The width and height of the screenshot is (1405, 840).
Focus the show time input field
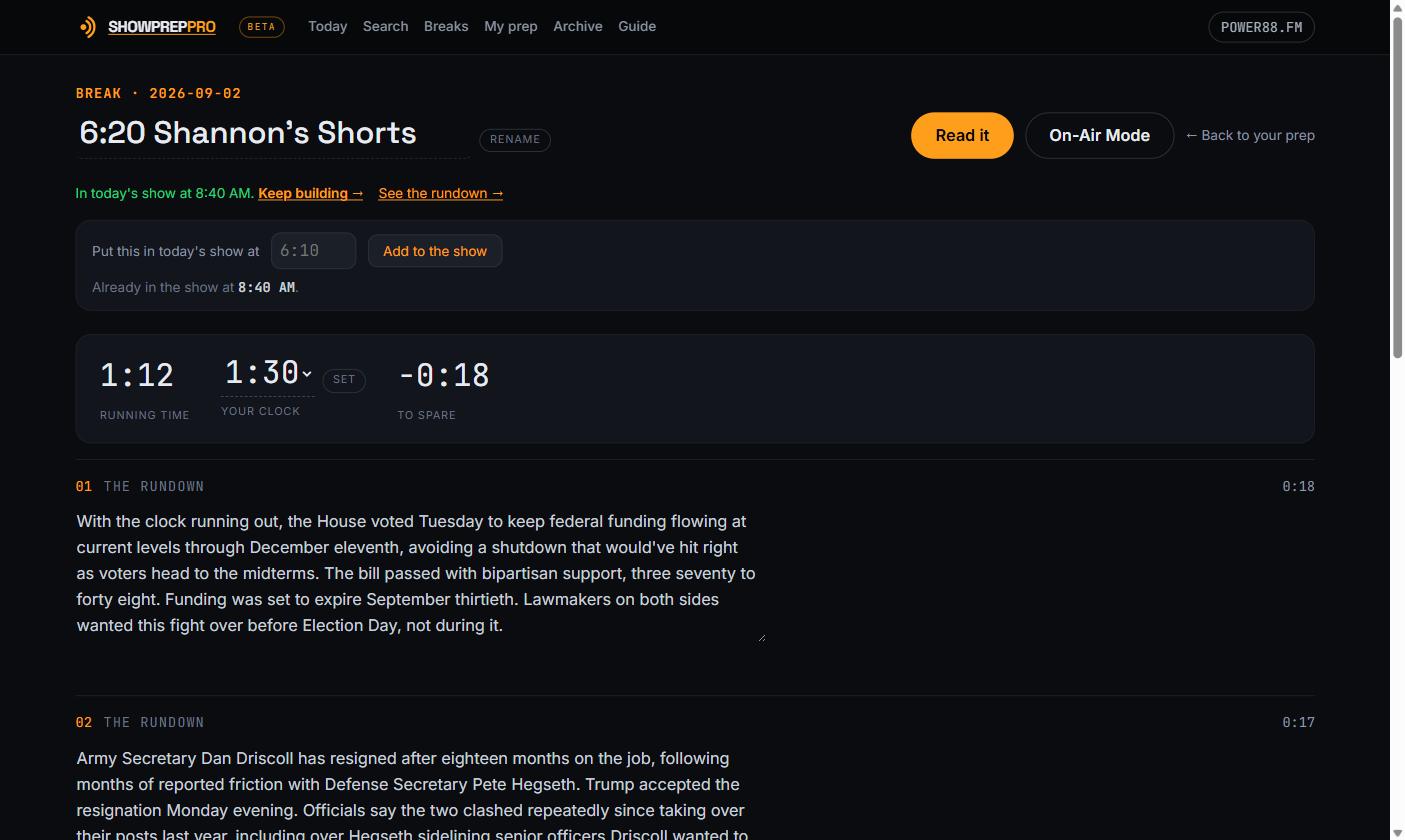(313, 251)
